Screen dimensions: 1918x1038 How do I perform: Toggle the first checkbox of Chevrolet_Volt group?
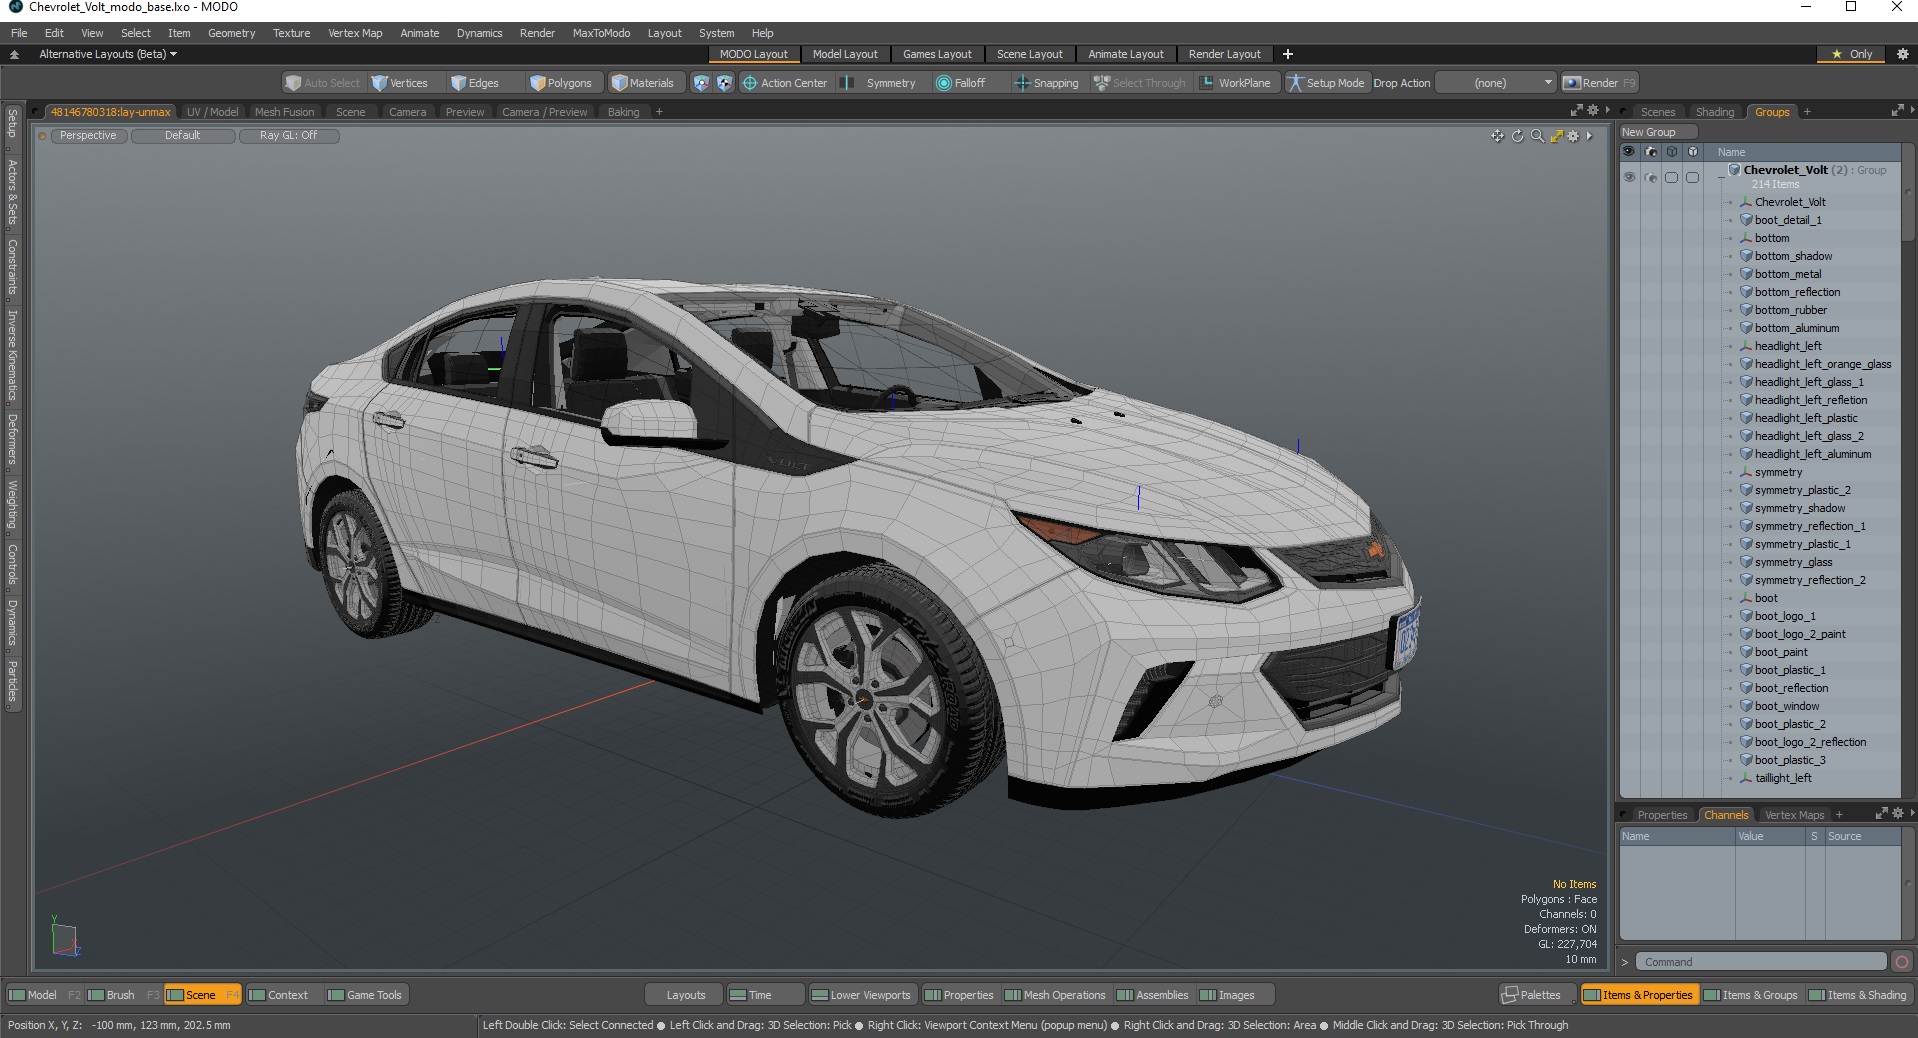1671,177
